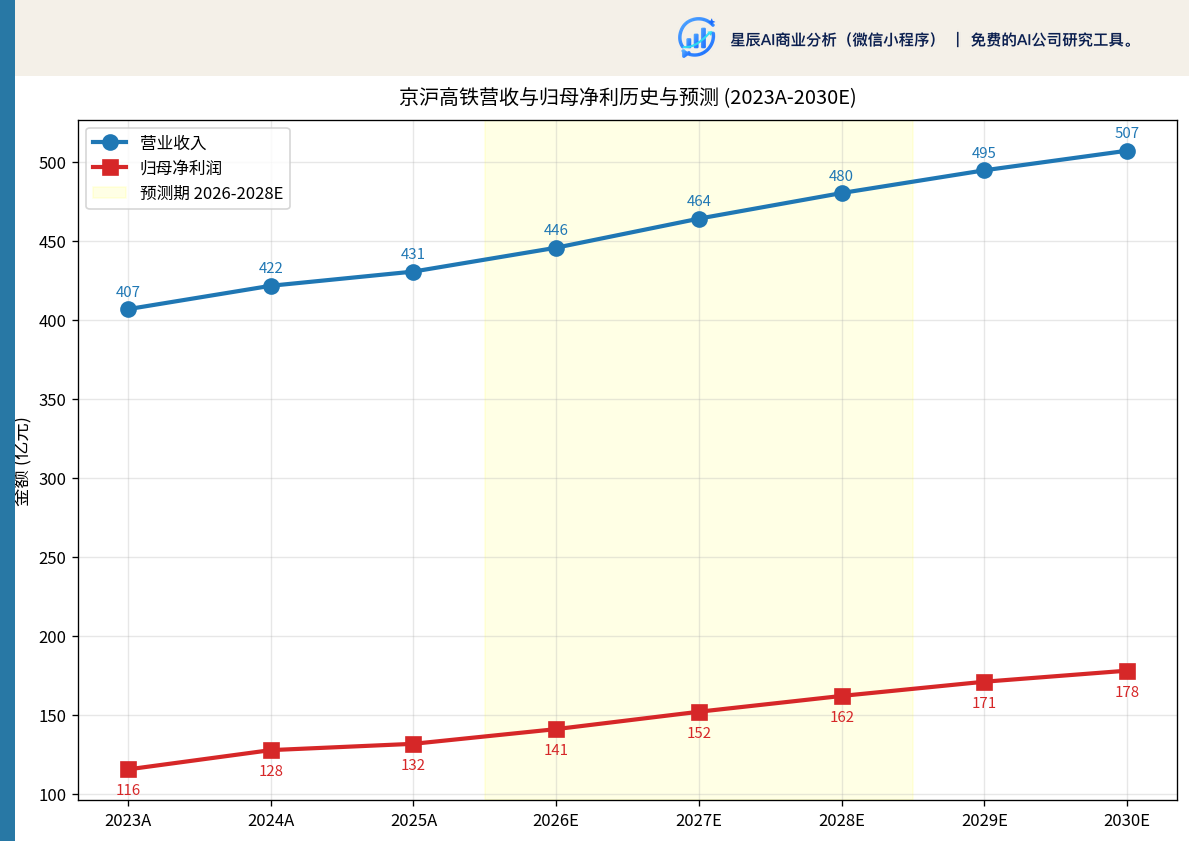The width and height of the screenshot is (1189, 841).
Task: Click the revenue data label 446
Action: click(x=556, y=230)
